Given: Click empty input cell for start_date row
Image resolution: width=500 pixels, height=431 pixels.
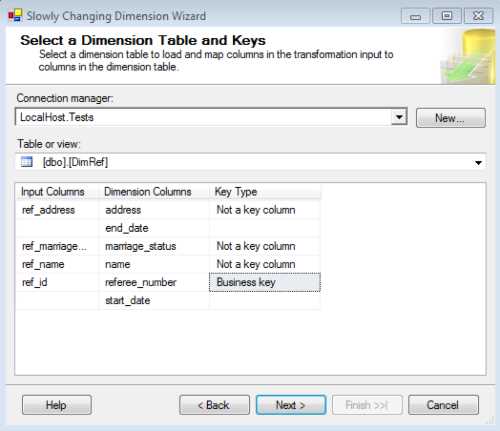Looking at the screenshot, I should tap(57, 300).
